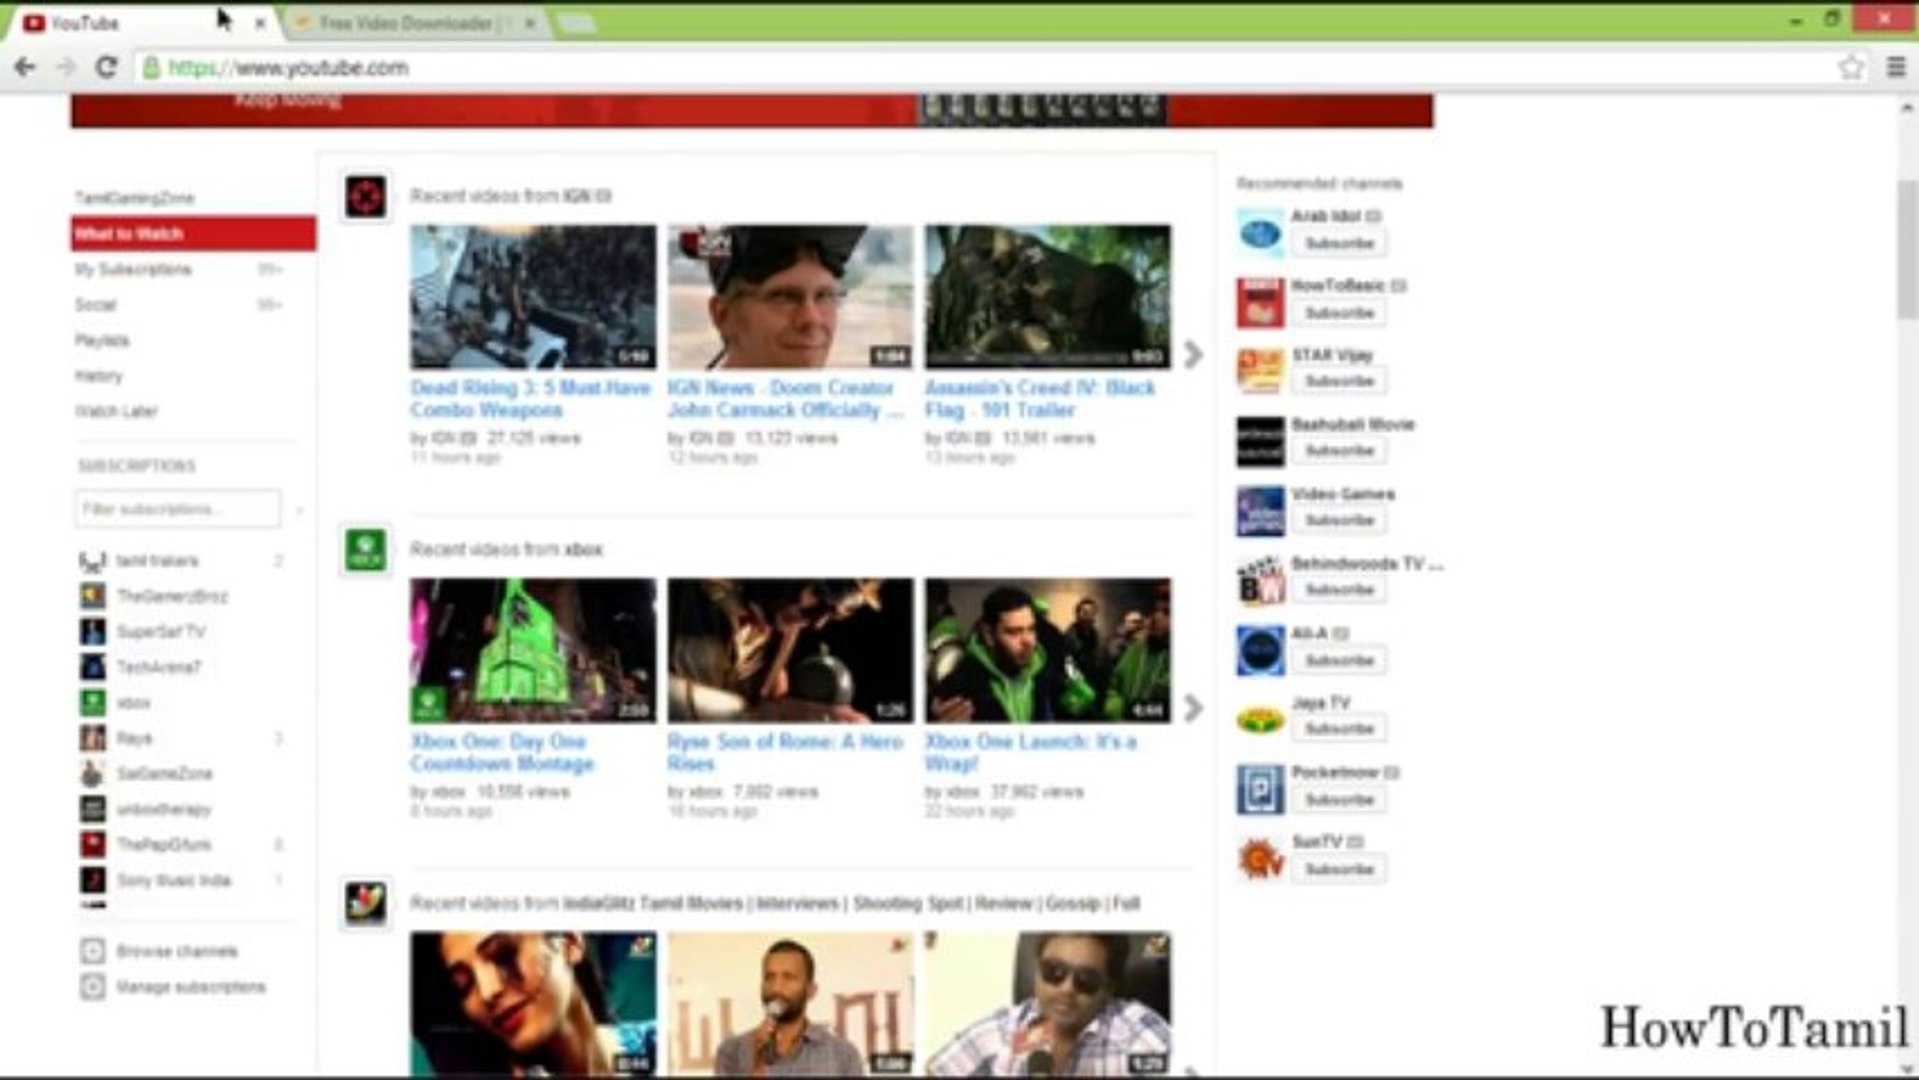The image size is (1919, 1080).
Task: Close the YouTube tab
Action: [260, 22]
